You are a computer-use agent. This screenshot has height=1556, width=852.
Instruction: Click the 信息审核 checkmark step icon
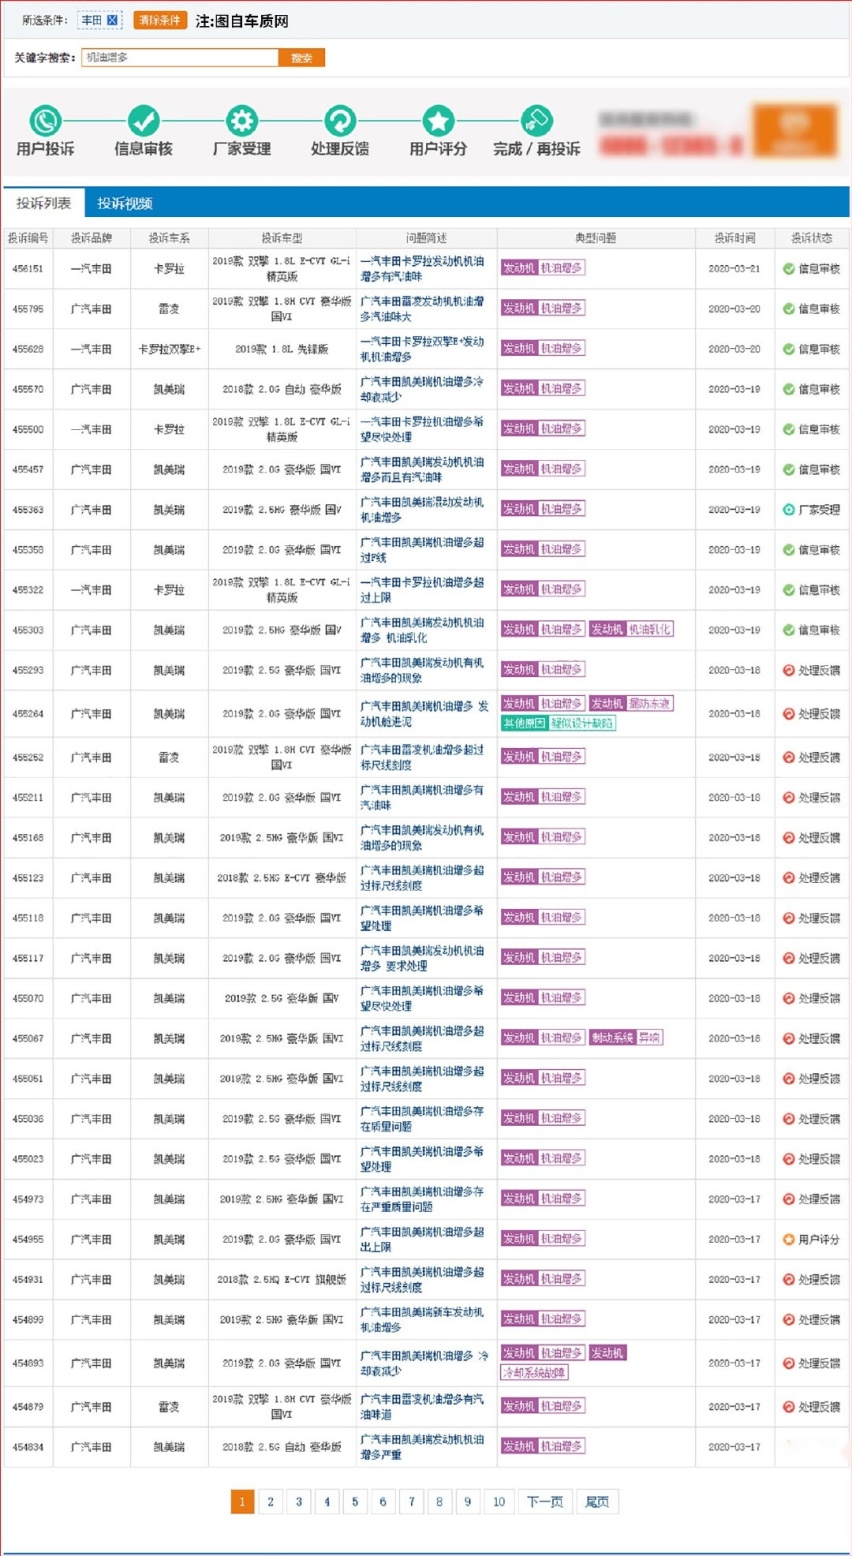click(143, 121)
